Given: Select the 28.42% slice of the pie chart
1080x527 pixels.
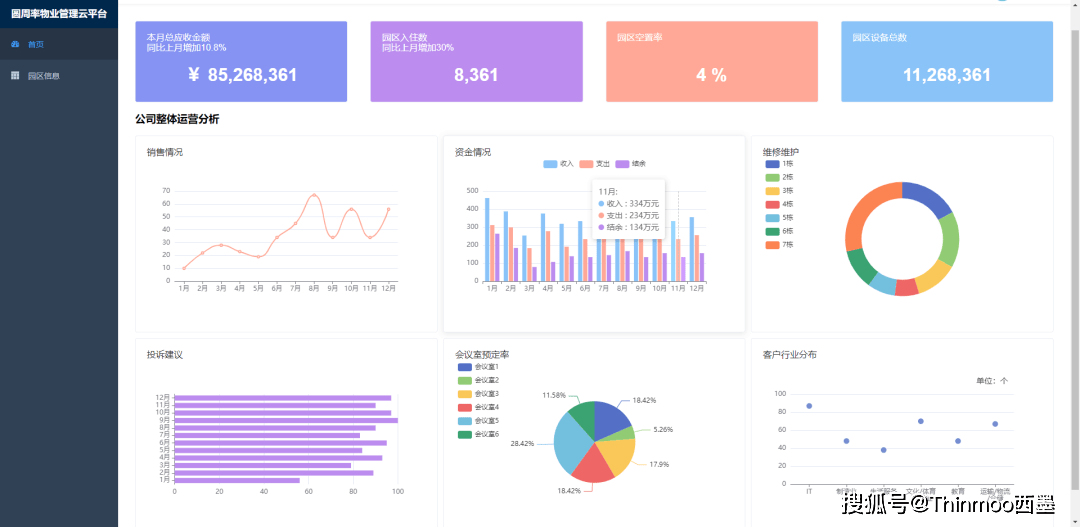Looking at the screenshot, I should tap(570, 444).
